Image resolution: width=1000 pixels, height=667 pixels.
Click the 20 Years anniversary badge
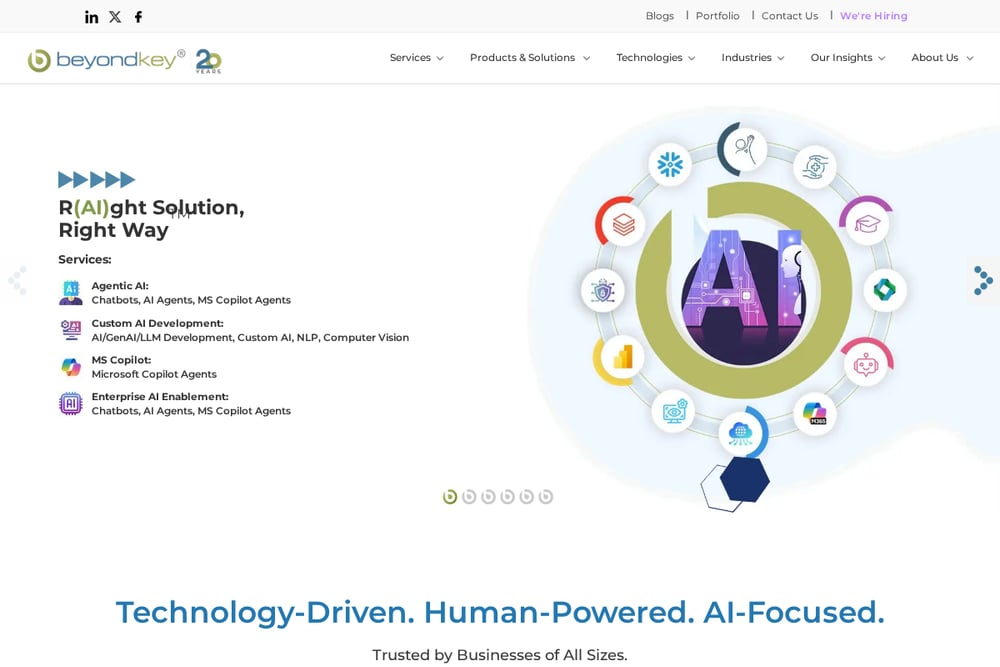point(208,61)
